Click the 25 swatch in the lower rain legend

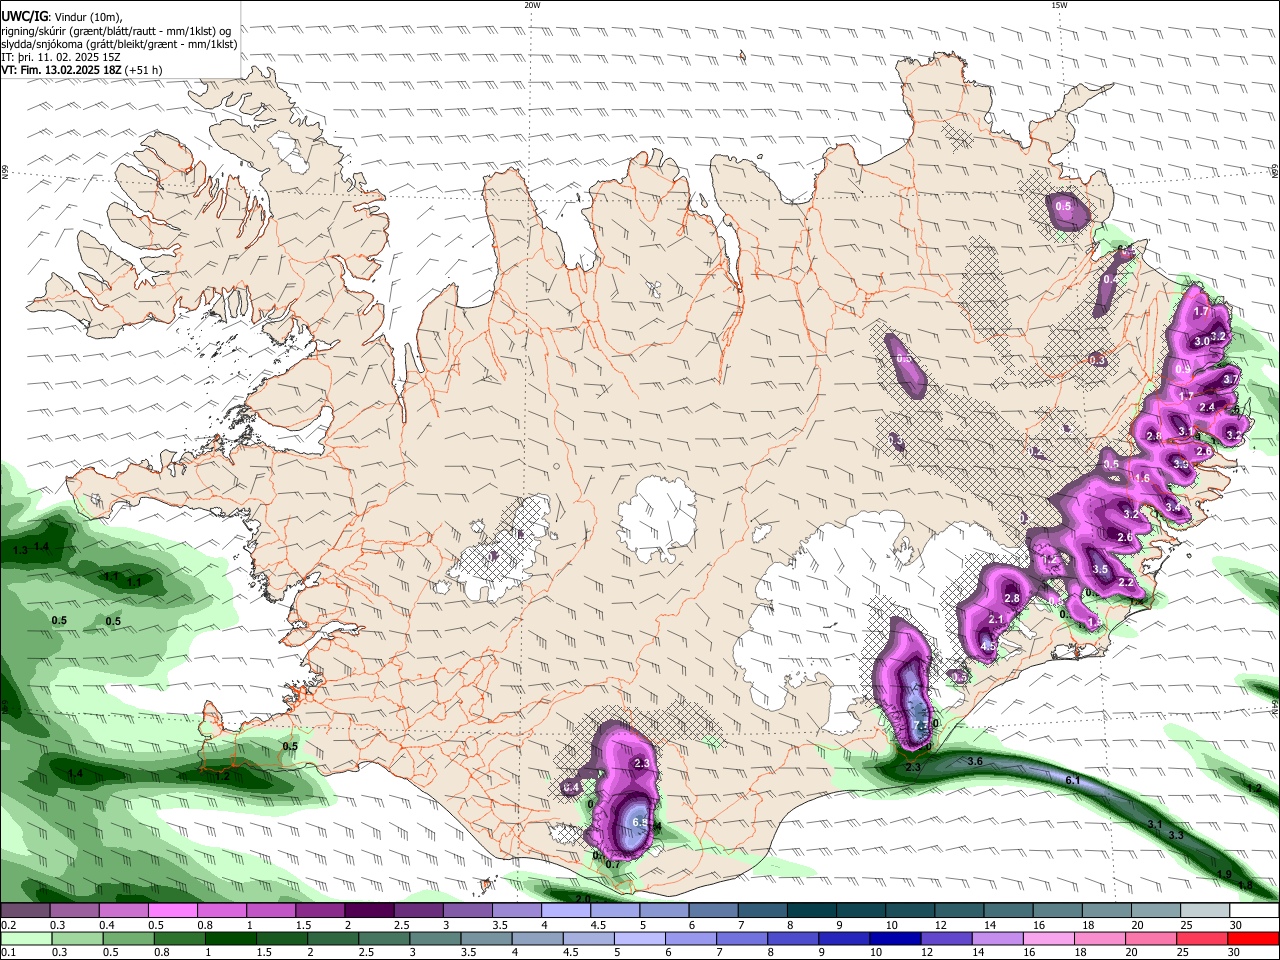click(1202, 938)
